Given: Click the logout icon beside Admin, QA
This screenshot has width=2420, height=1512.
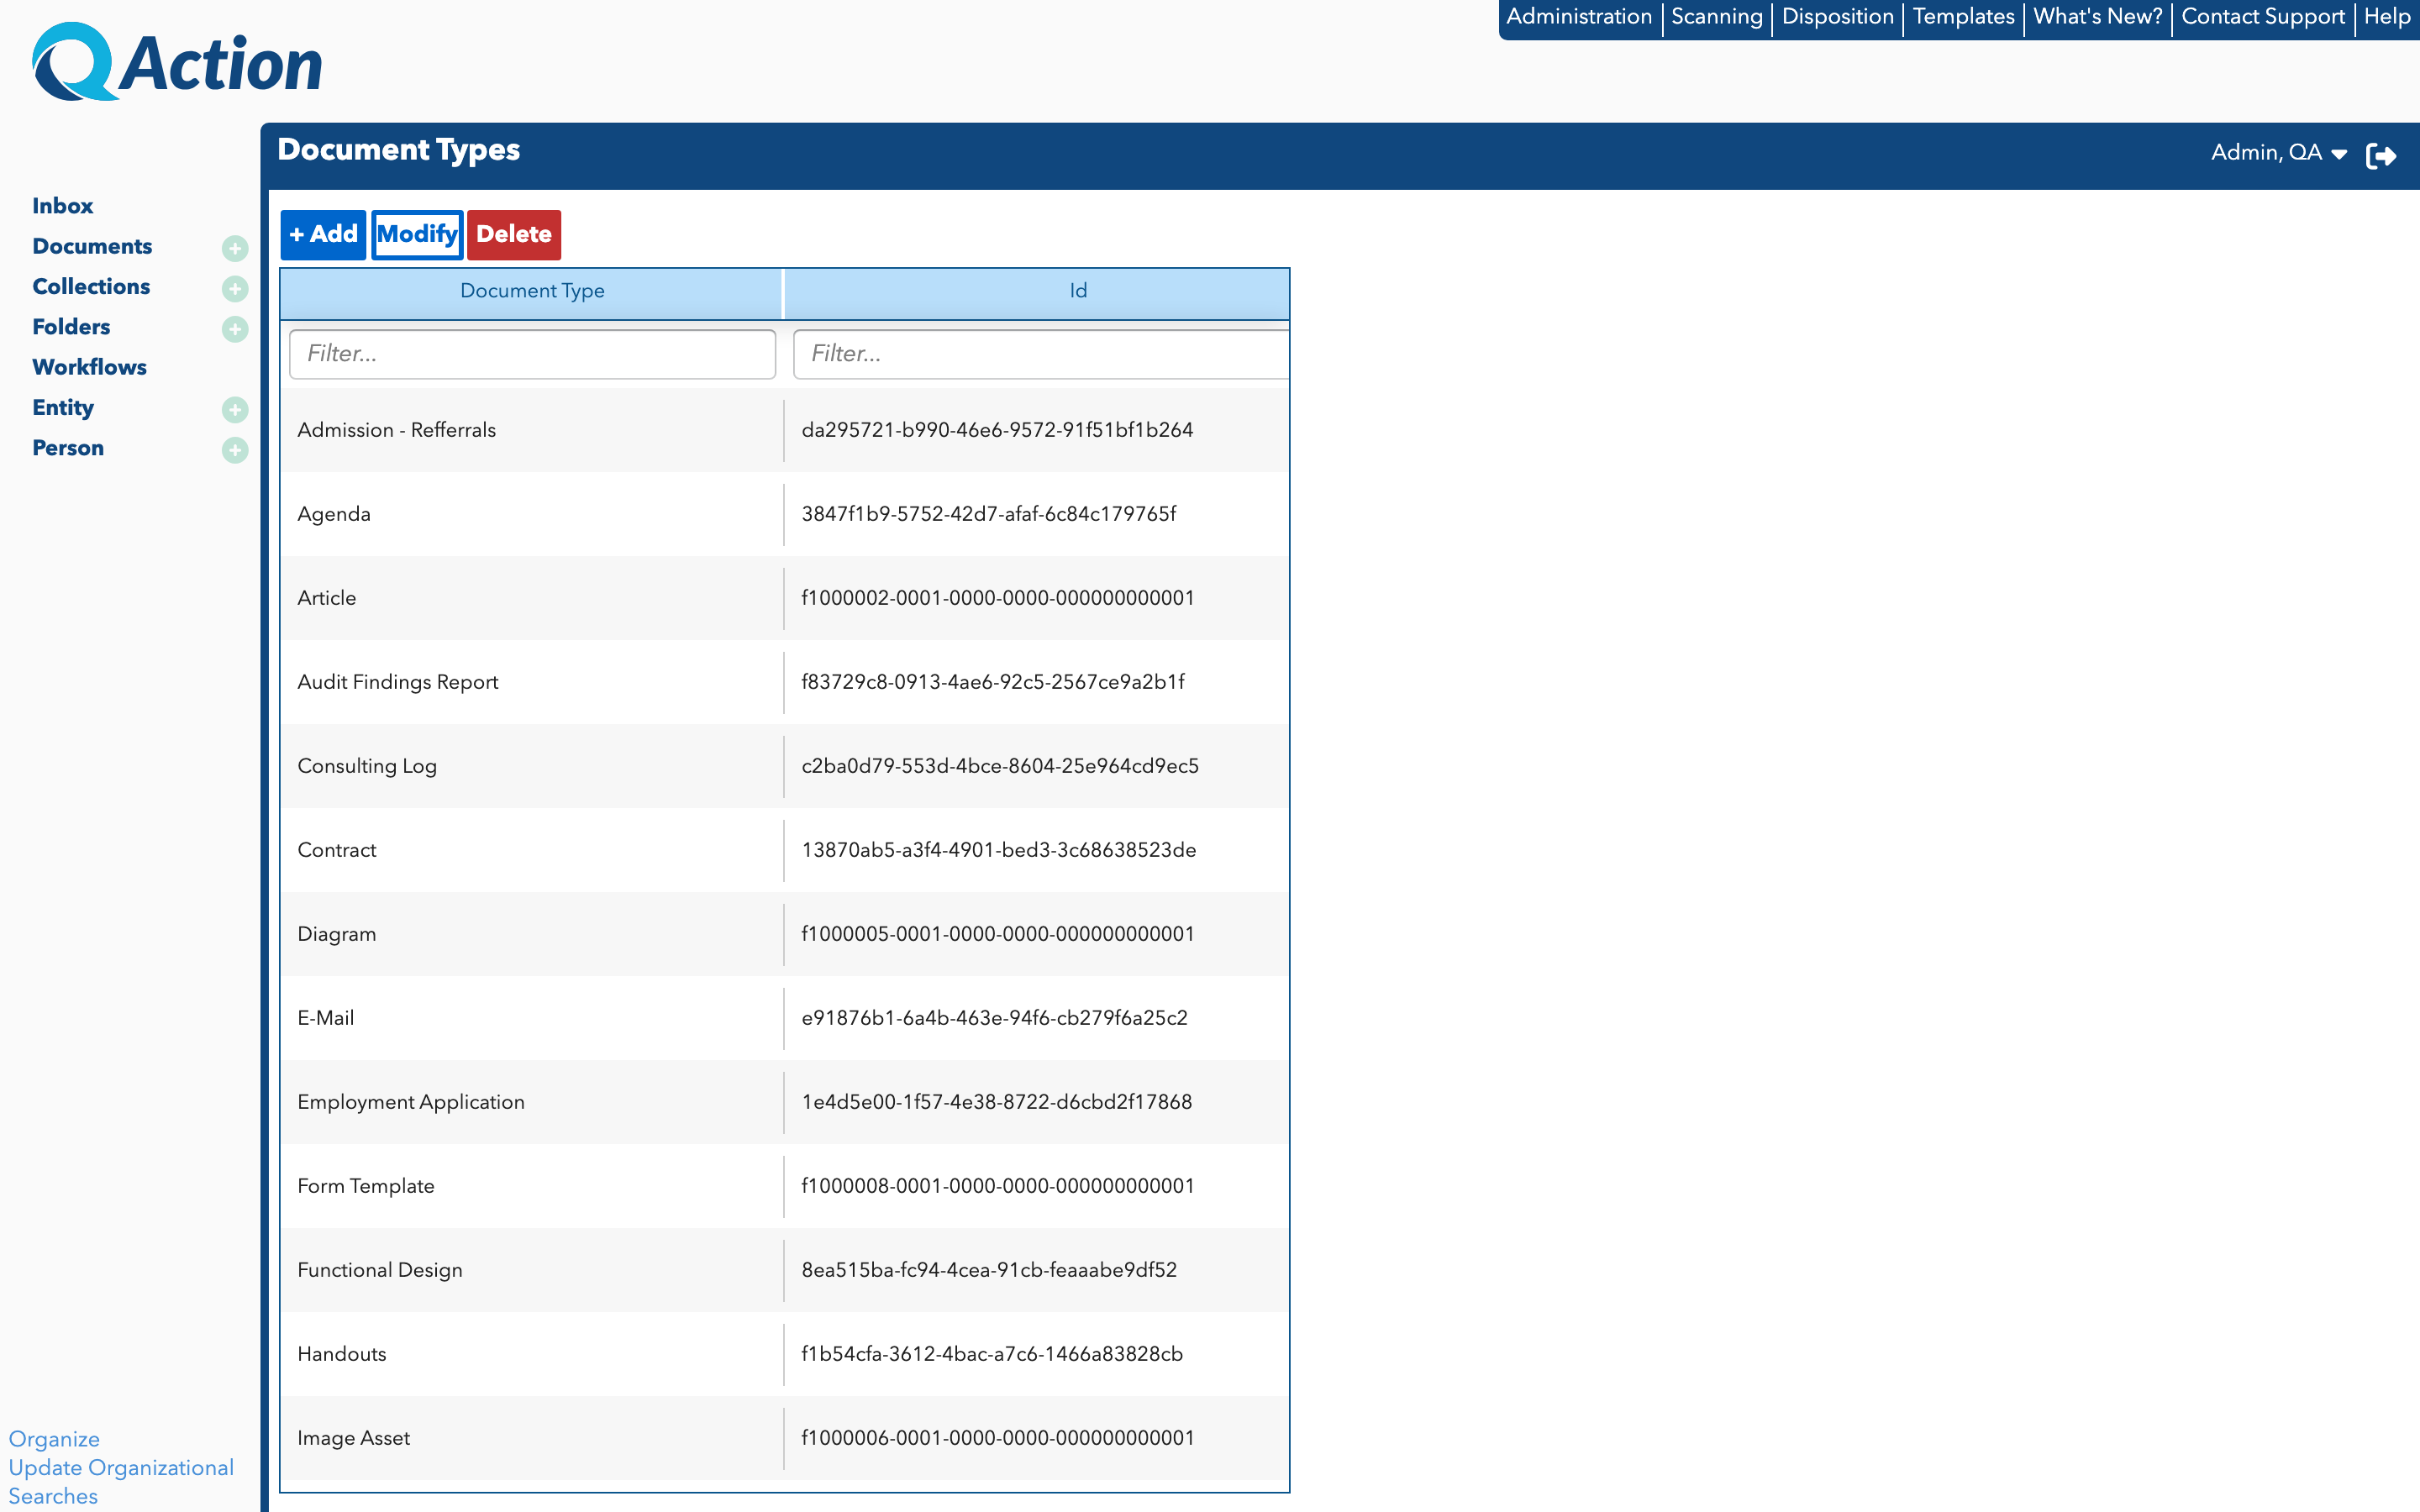Looking at the screenshot, I should (x=2381, y=155).
